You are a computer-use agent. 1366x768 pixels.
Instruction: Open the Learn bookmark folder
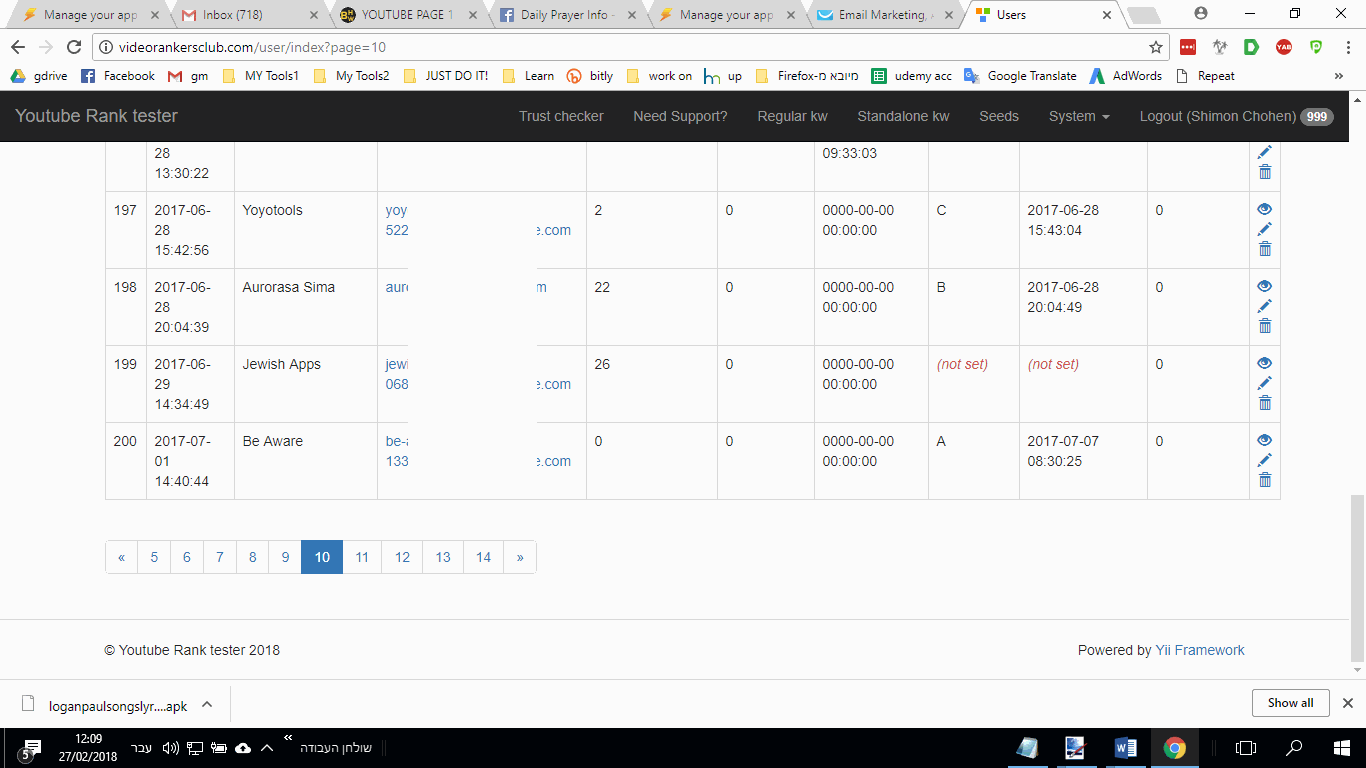pos(528,76)
